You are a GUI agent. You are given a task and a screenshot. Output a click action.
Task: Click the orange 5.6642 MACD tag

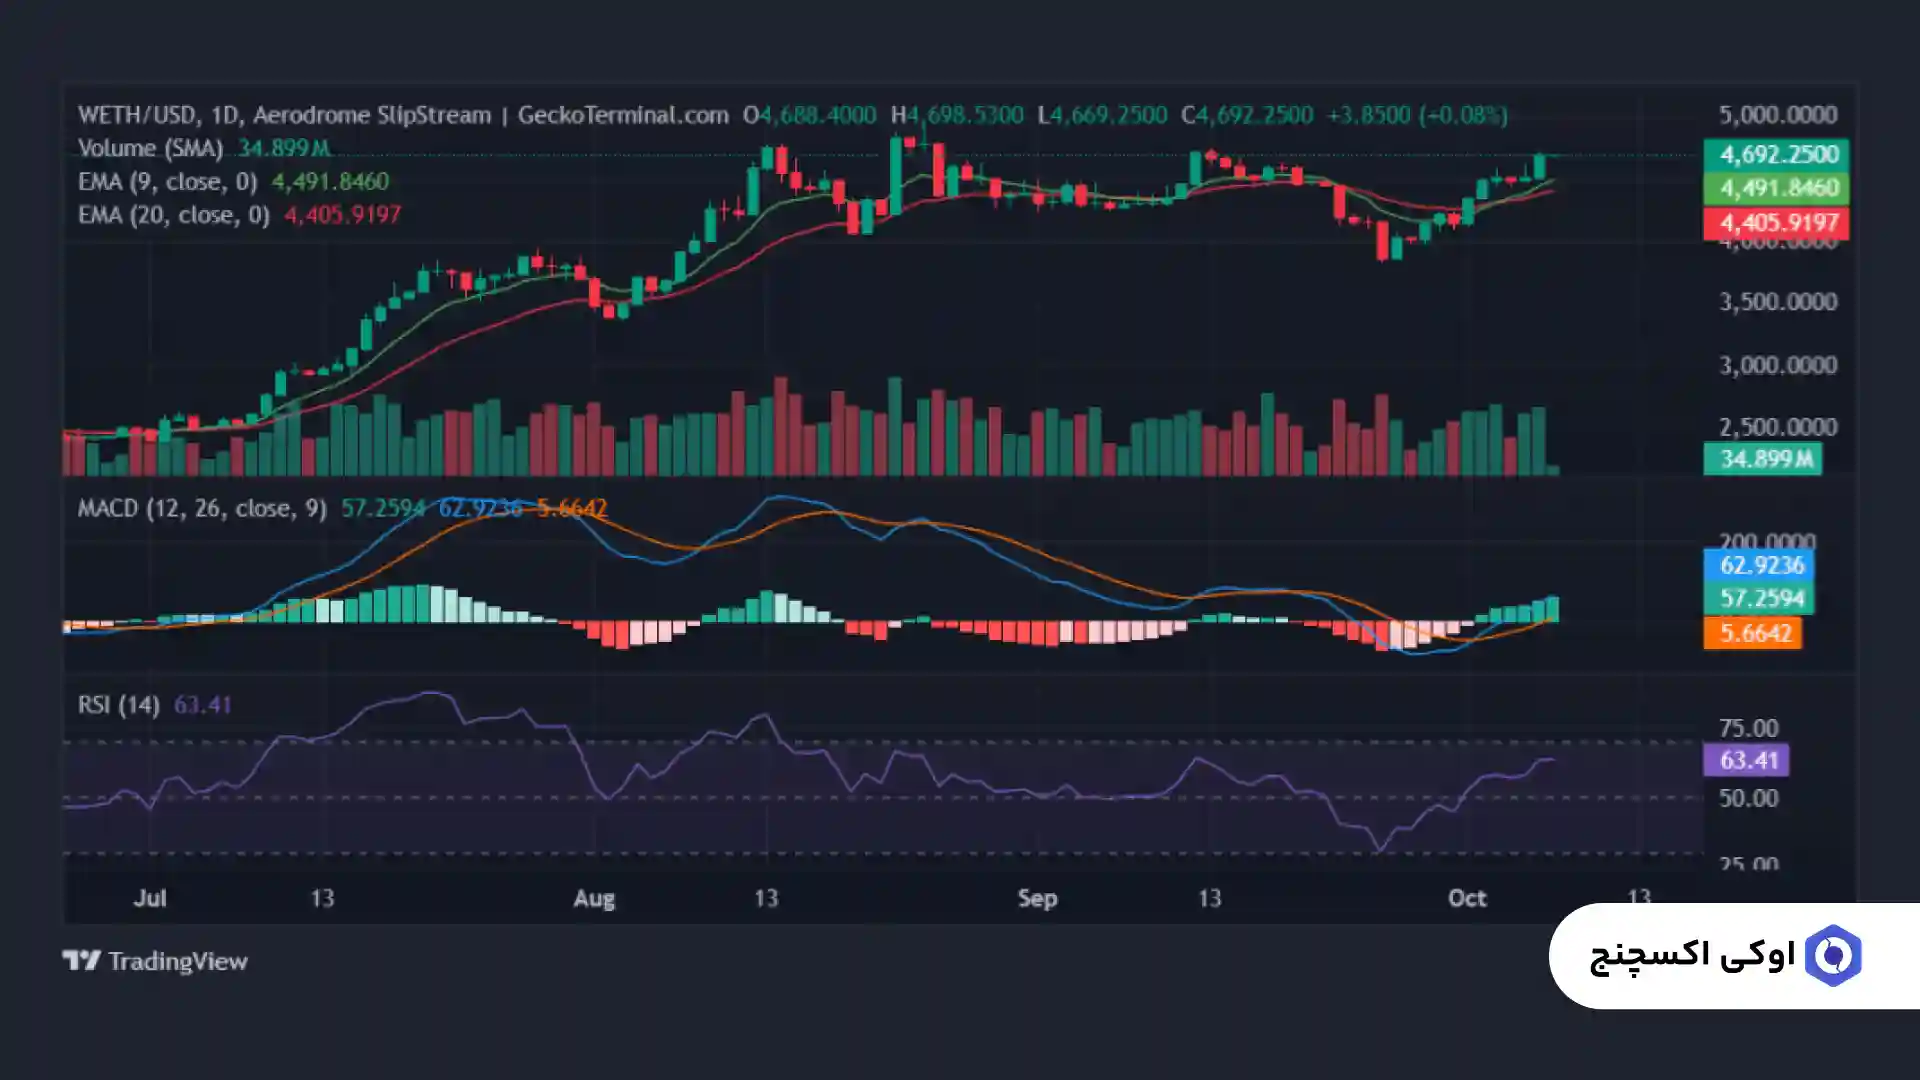click(1752, 633)
